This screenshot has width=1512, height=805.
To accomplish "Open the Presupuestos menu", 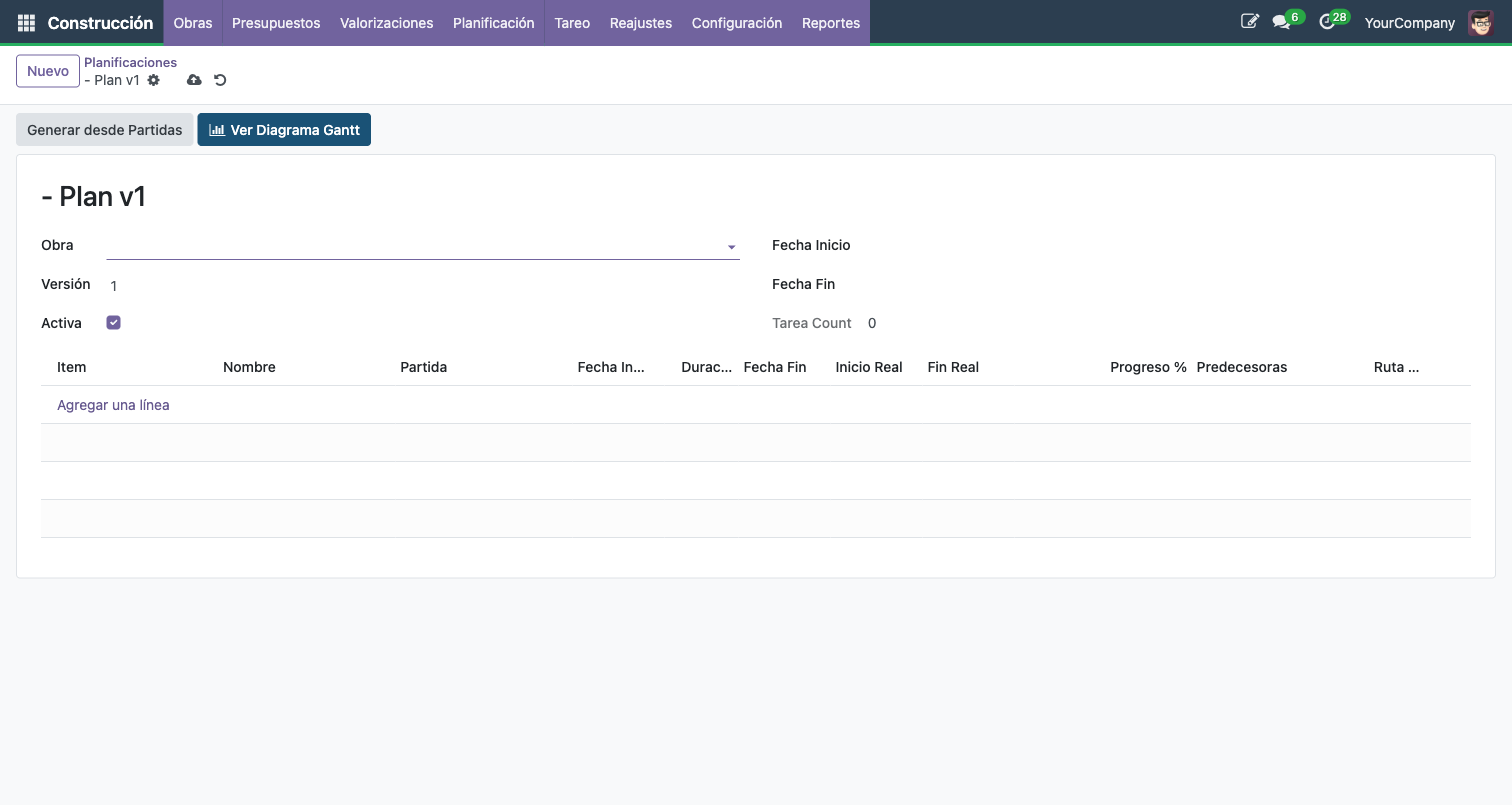I will [x=276, y=22].
